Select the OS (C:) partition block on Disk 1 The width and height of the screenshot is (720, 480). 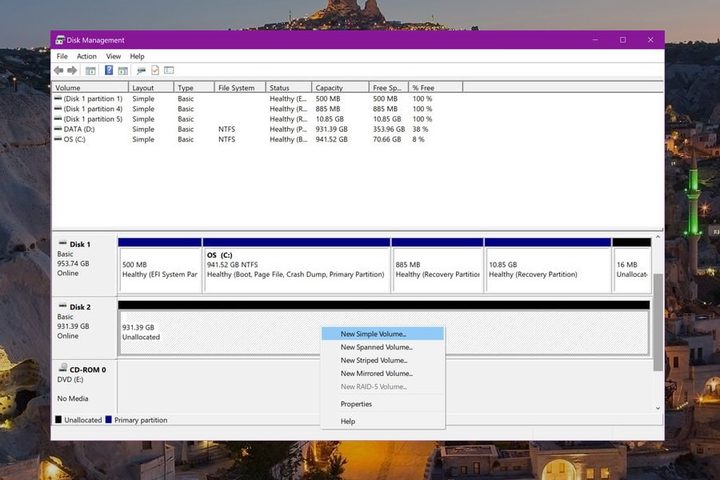[296, 266]
